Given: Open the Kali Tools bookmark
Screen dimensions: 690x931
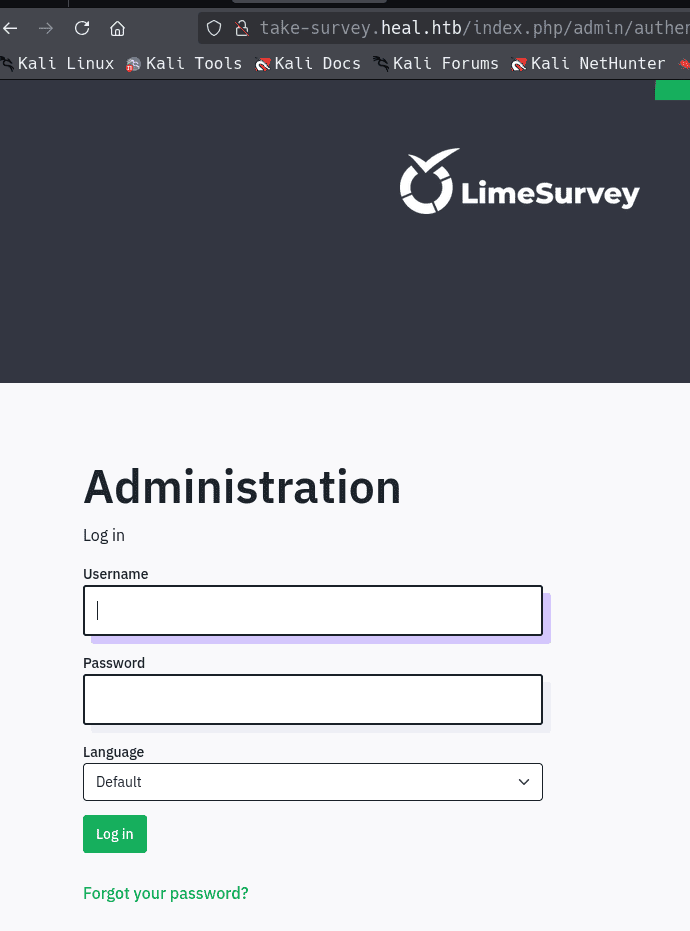Looking at the screenshot, I should tap(184, 64).
